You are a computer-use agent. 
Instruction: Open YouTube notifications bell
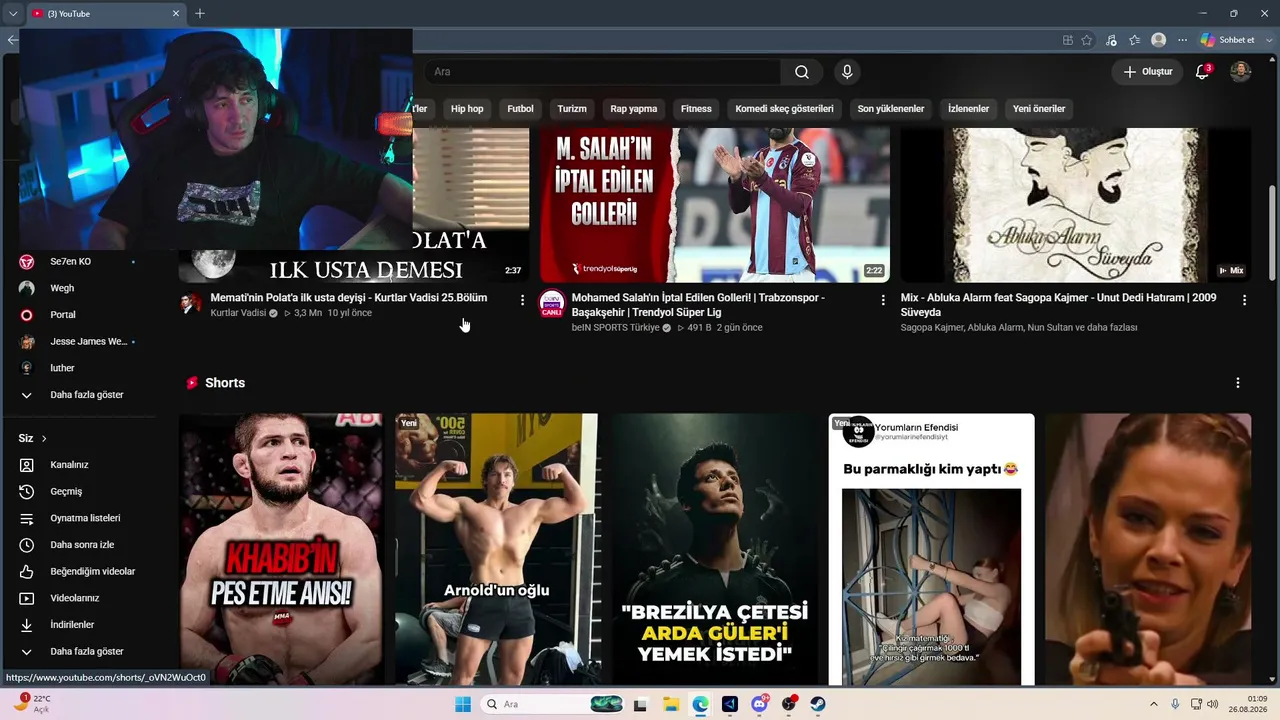(1203, 72)
